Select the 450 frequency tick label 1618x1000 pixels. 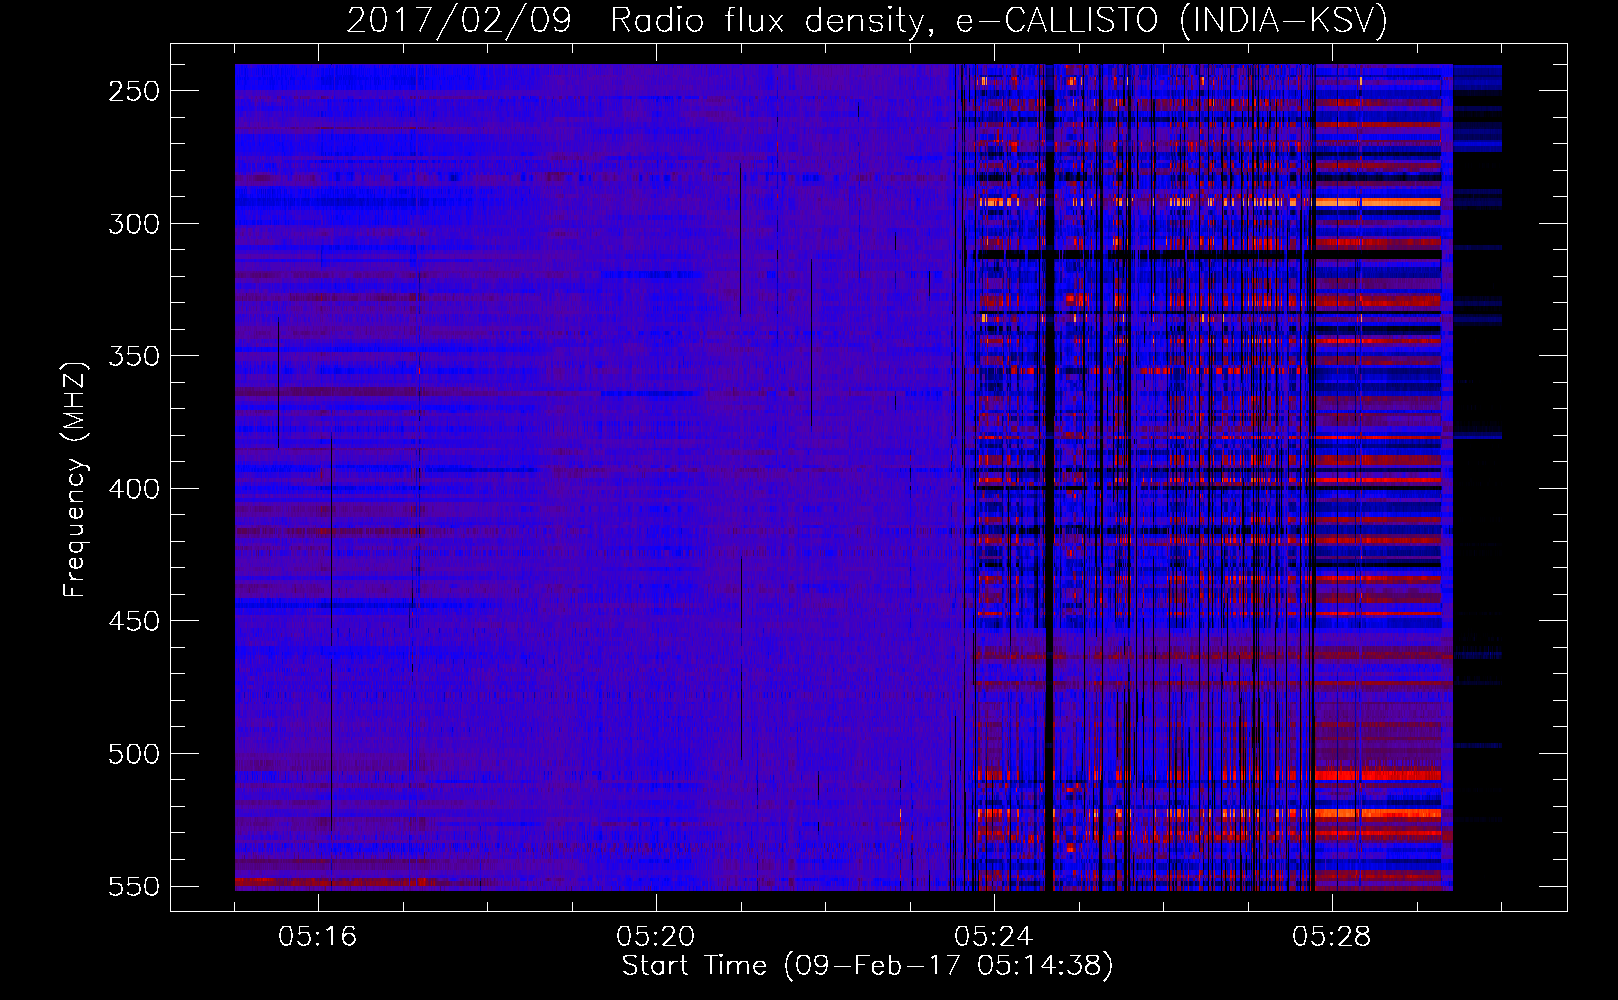134,621
